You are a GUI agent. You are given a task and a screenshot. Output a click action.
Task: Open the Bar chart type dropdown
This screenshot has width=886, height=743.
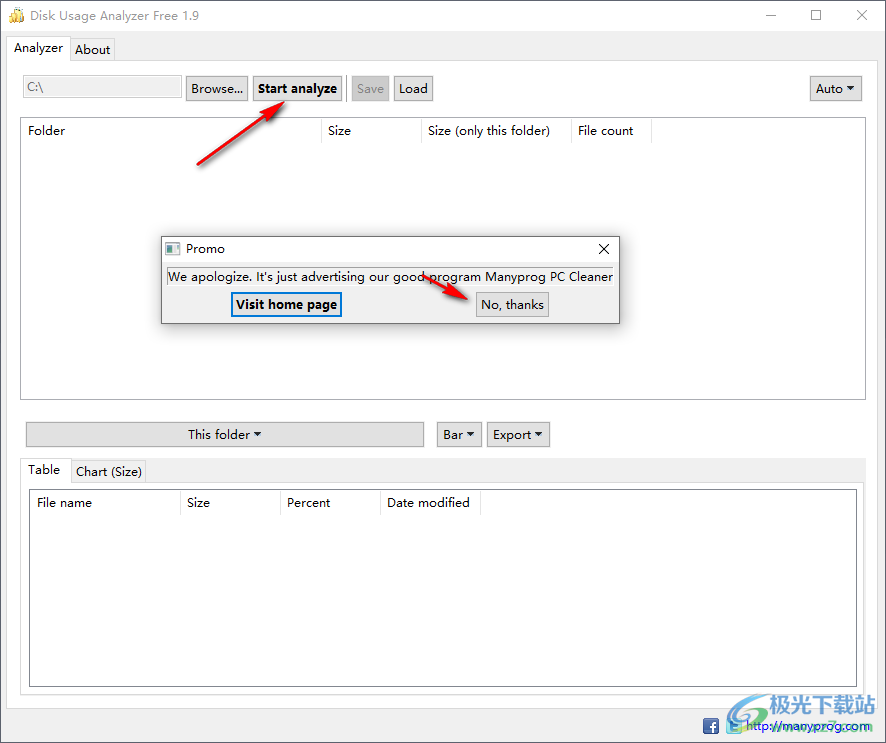tap(459, 434)
